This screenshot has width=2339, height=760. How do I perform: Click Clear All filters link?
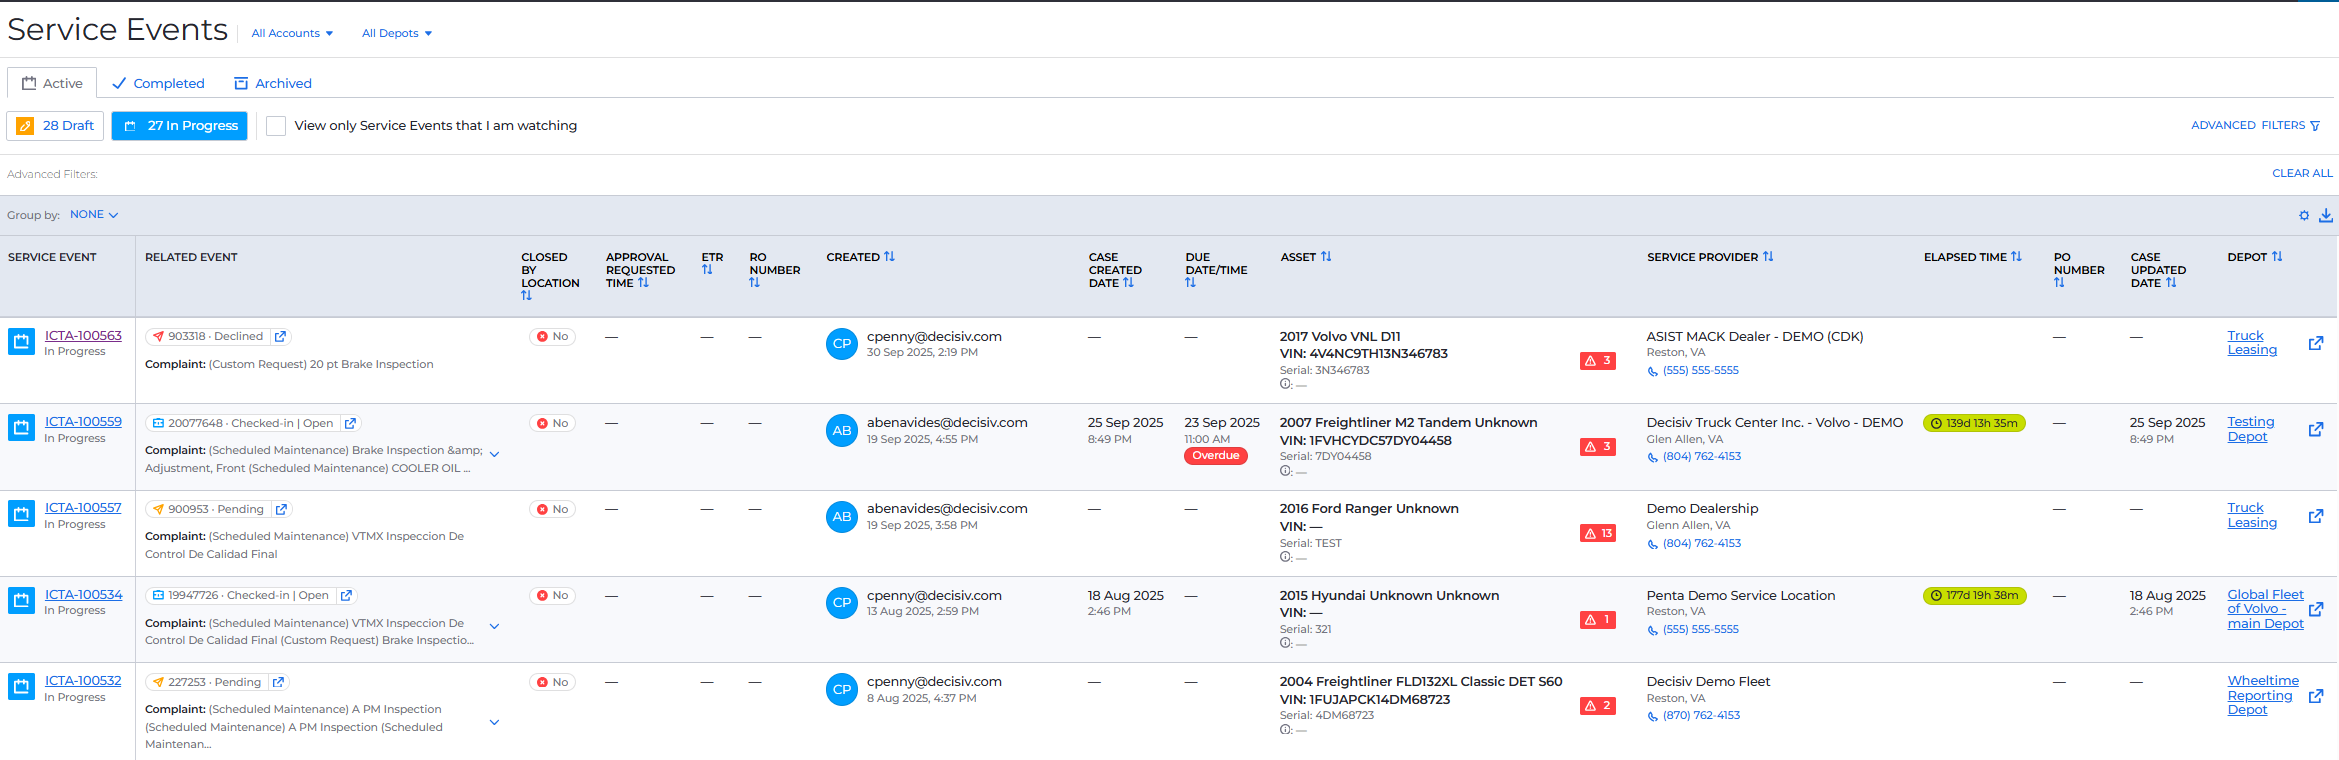2302,173
